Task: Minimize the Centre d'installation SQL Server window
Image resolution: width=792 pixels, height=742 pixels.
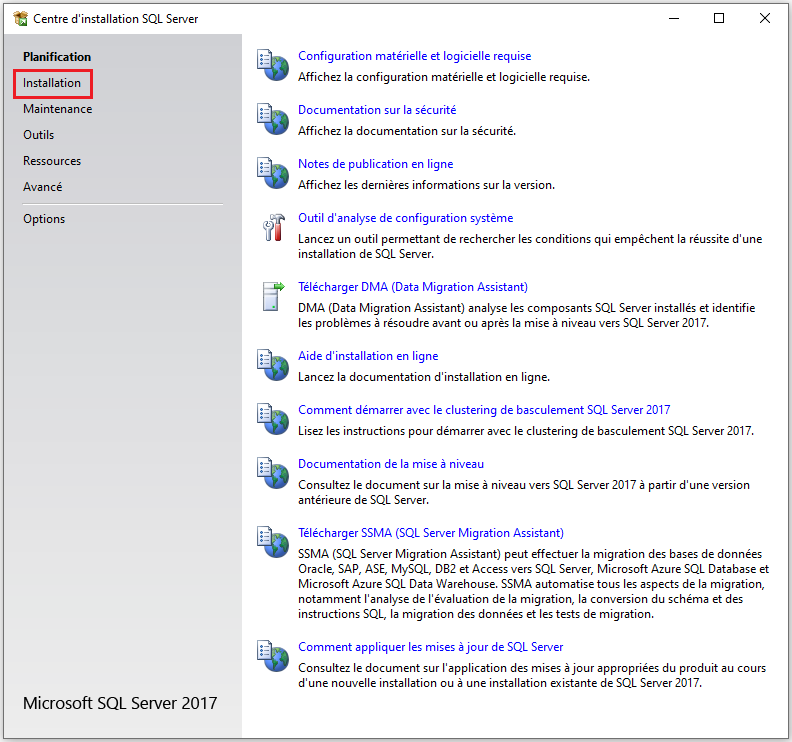Action: pyautogui.click(x=674, y=19)
